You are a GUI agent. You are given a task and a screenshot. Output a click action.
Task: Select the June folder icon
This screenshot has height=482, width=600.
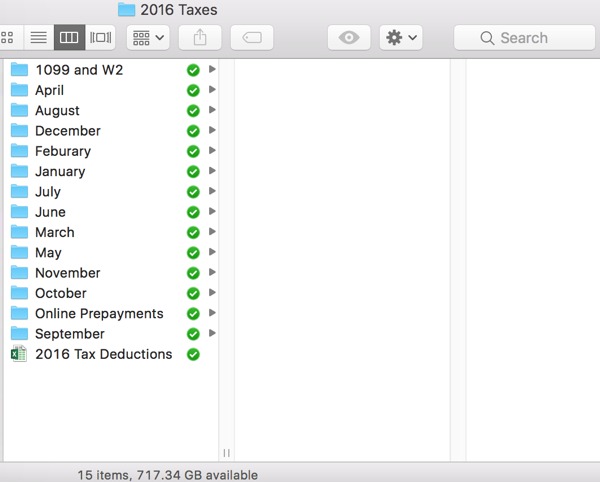[x=19, y=212]
